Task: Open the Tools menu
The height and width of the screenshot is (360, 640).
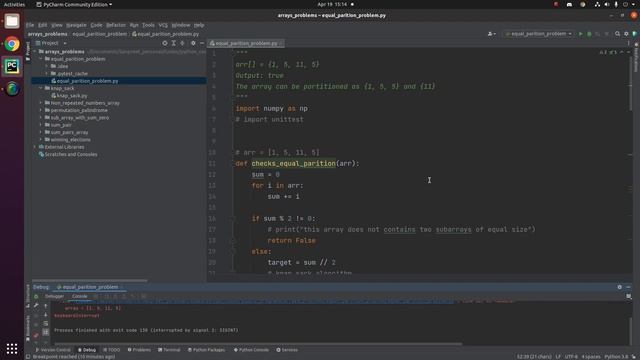Action: tap(148, 25)
